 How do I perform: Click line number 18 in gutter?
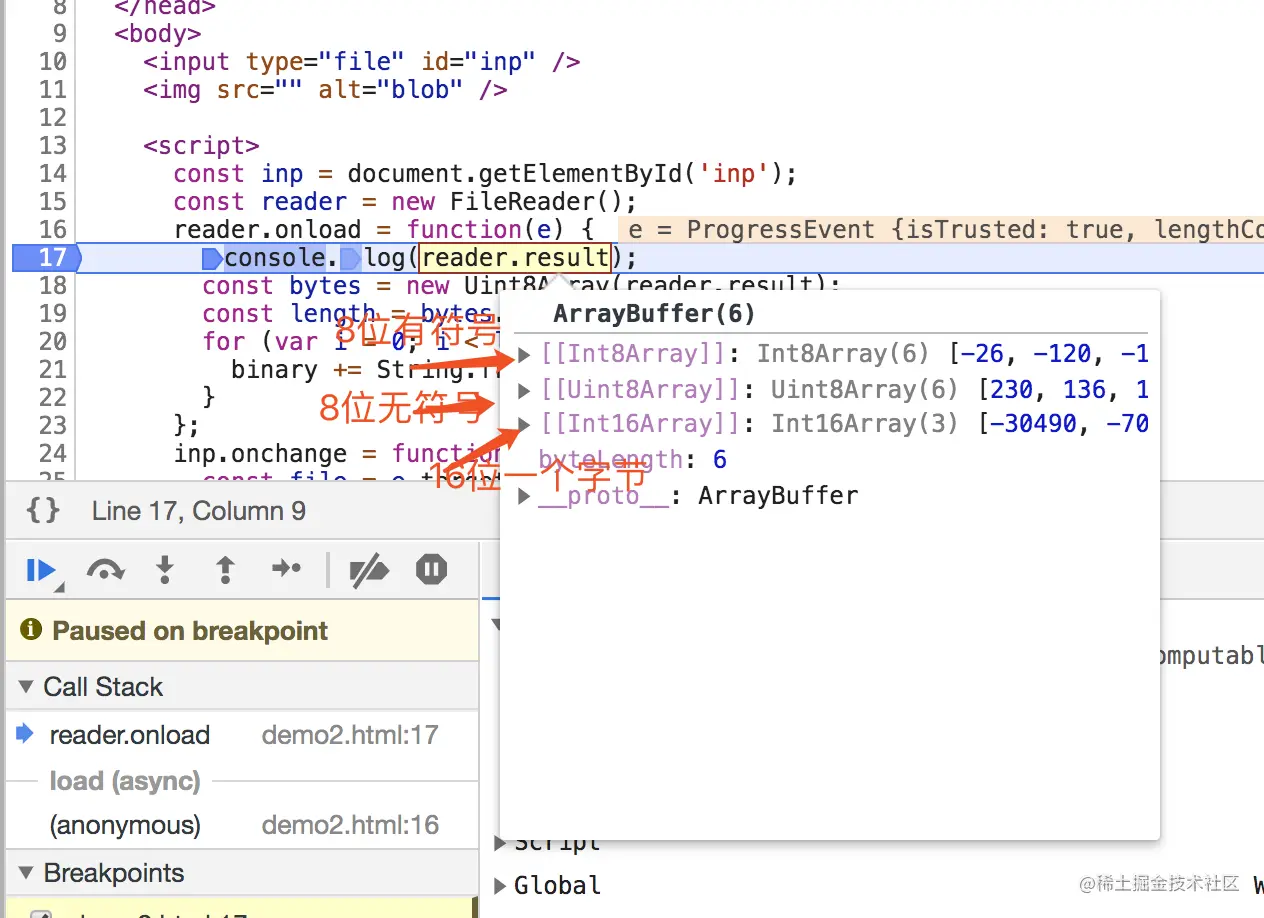coord(53,285)
